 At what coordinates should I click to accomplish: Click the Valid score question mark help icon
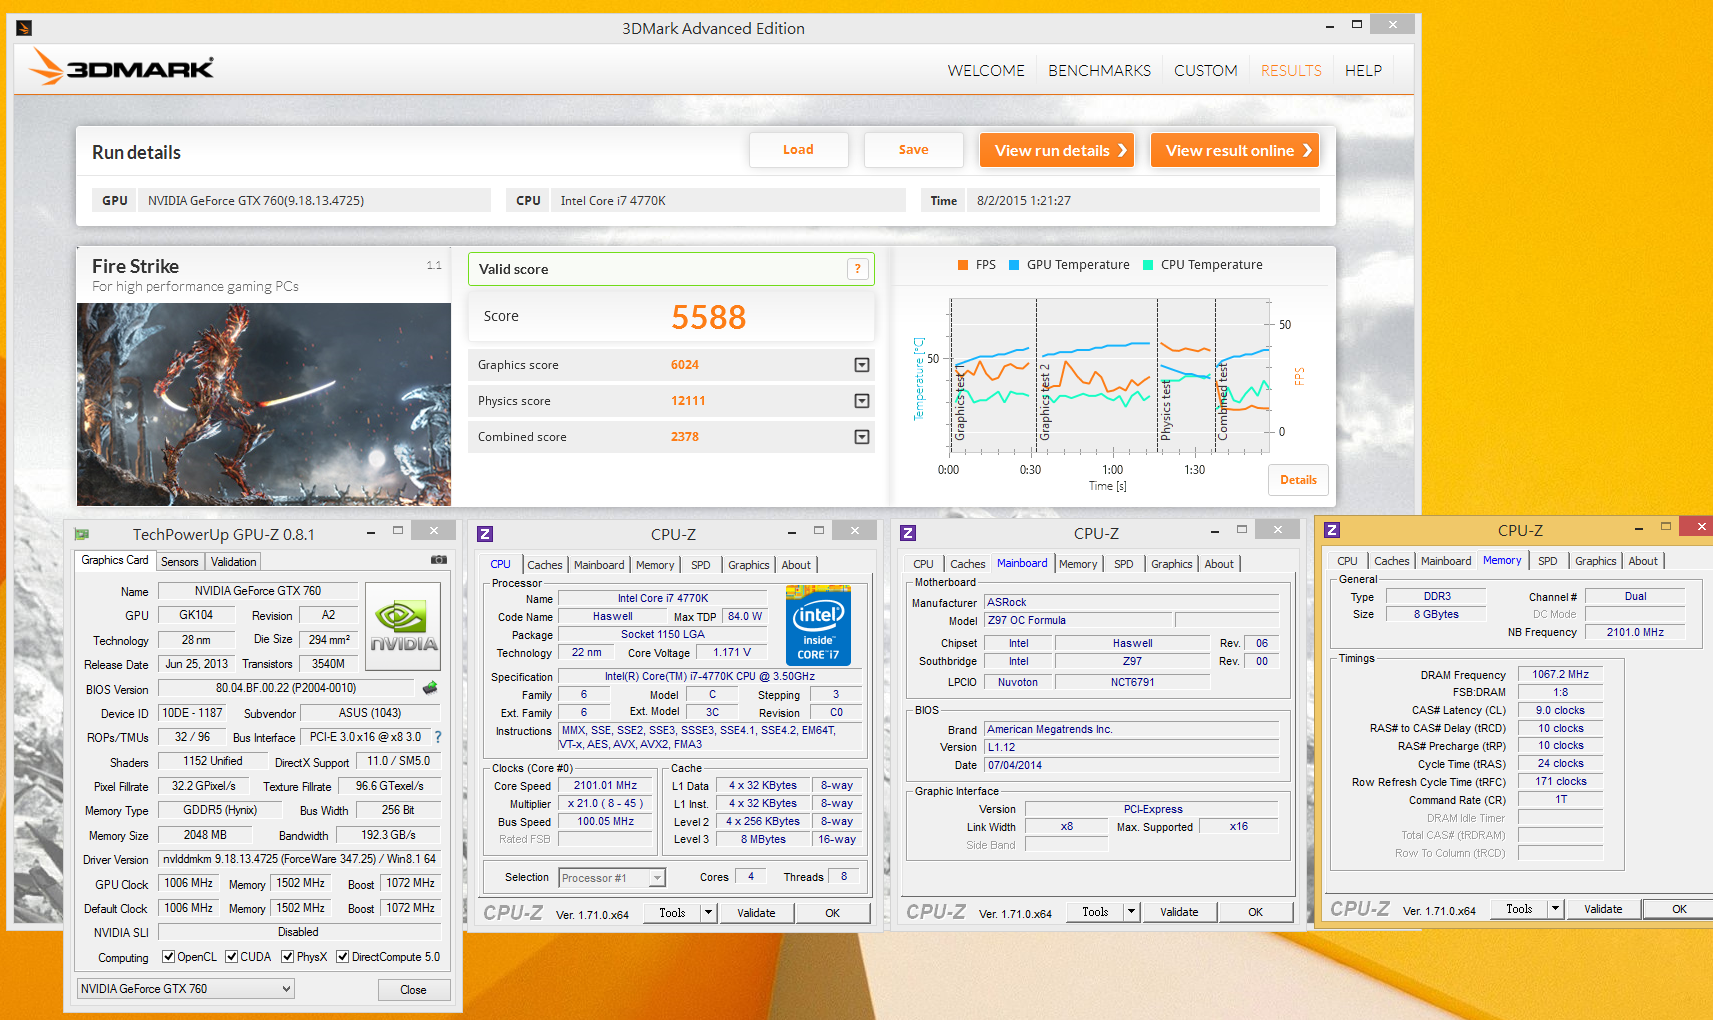[857, 269]
